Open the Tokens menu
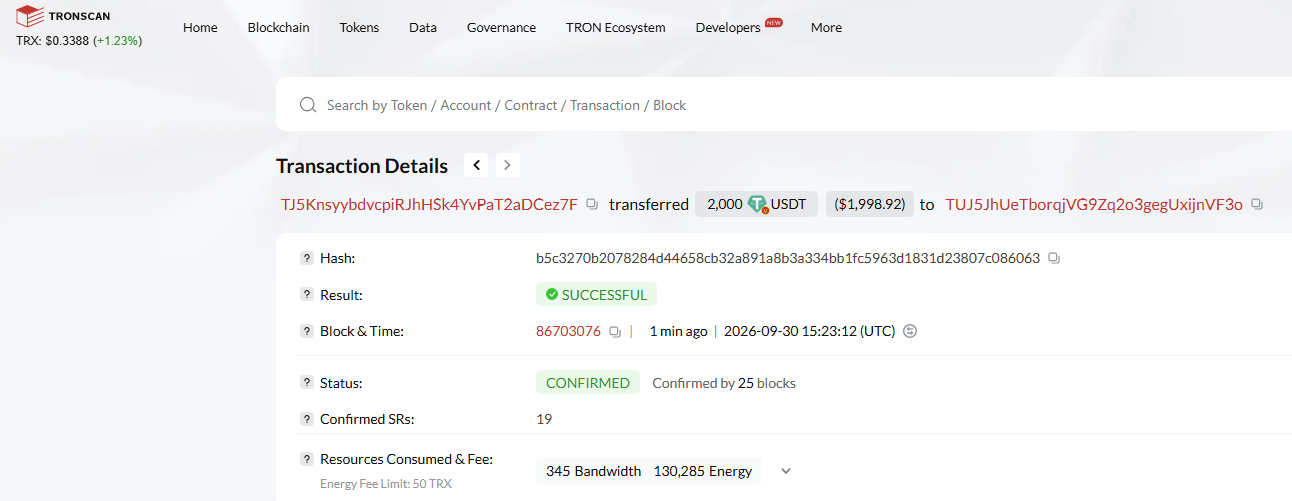 coord(359,27)
